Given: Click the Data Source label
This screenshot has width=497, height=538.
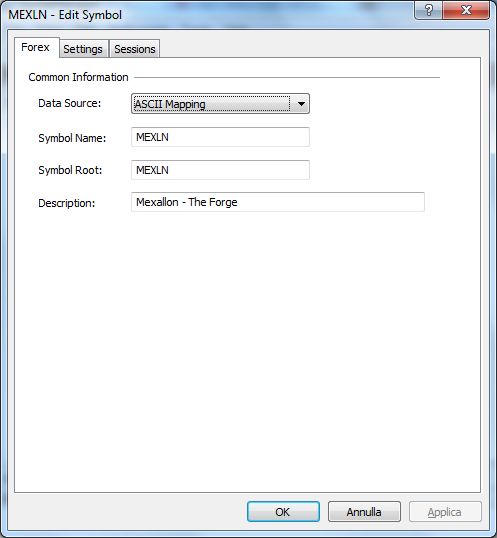Looking at the screenshot, I should pyautogui.click(x=70, y=103).
